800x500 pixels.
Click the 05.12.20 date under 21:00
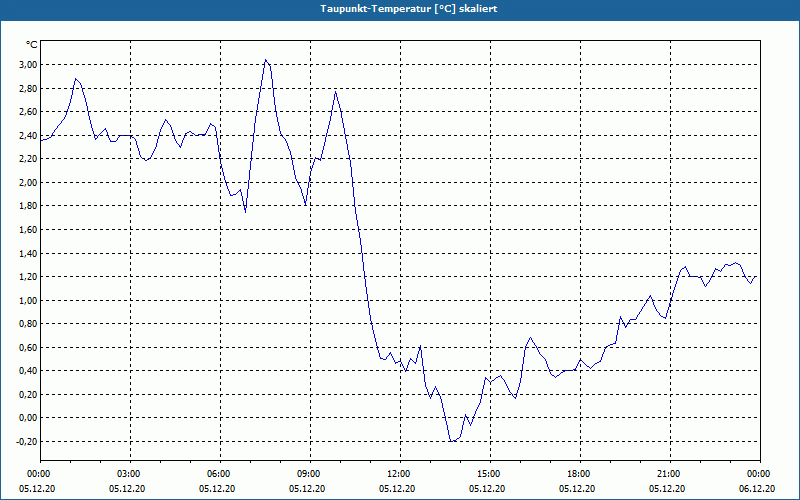(x=667, y=489)
